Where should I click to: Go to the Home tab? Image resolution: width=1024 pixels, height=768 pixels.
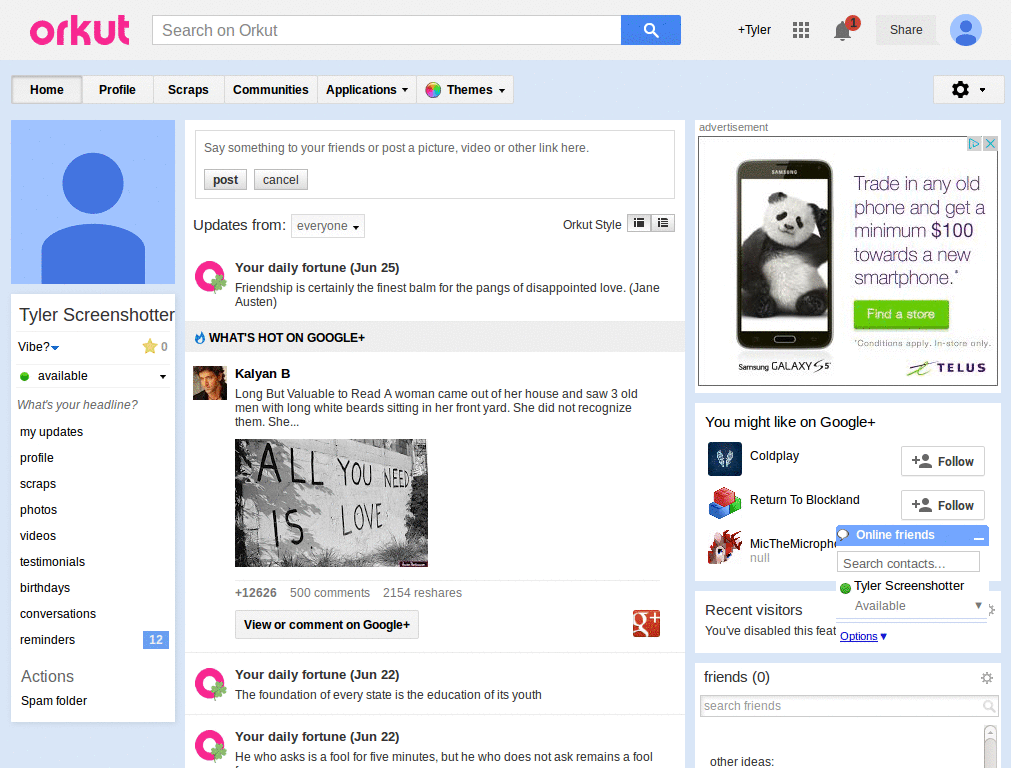46,90
